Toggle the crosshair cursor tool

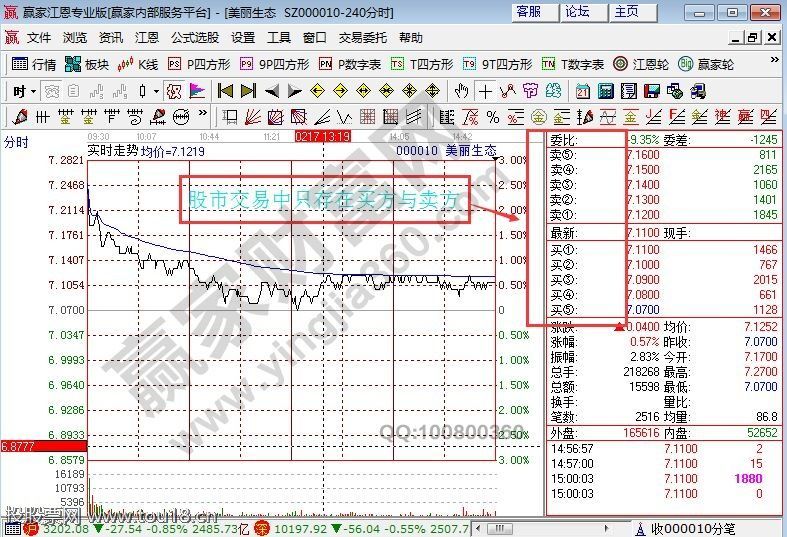[x=485, y=91]
